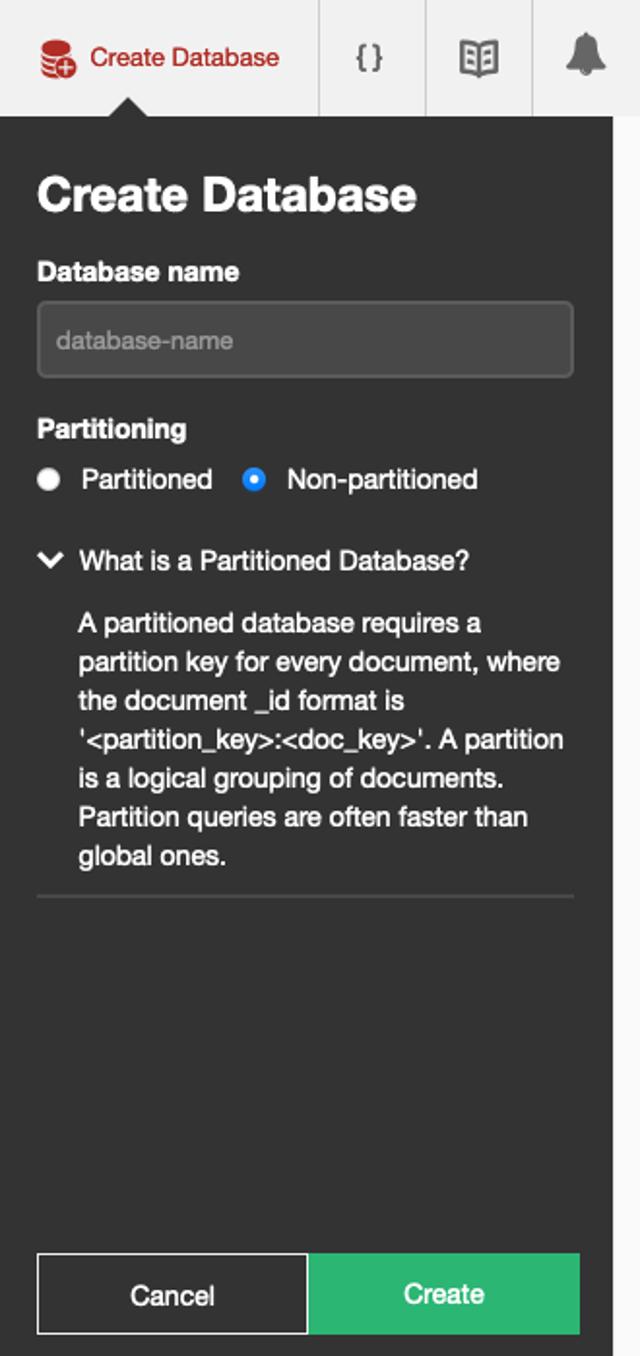640x1356 pixels.
Task: Cancel the database creation dialog
Action: [x=170, y=1293]
